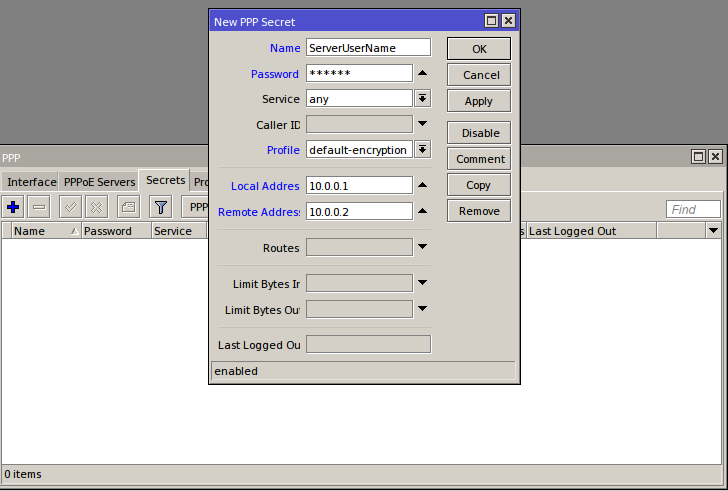Click the comment note icon in toolbar
Screen dimensions: 728x491
[x=128, y=207]
